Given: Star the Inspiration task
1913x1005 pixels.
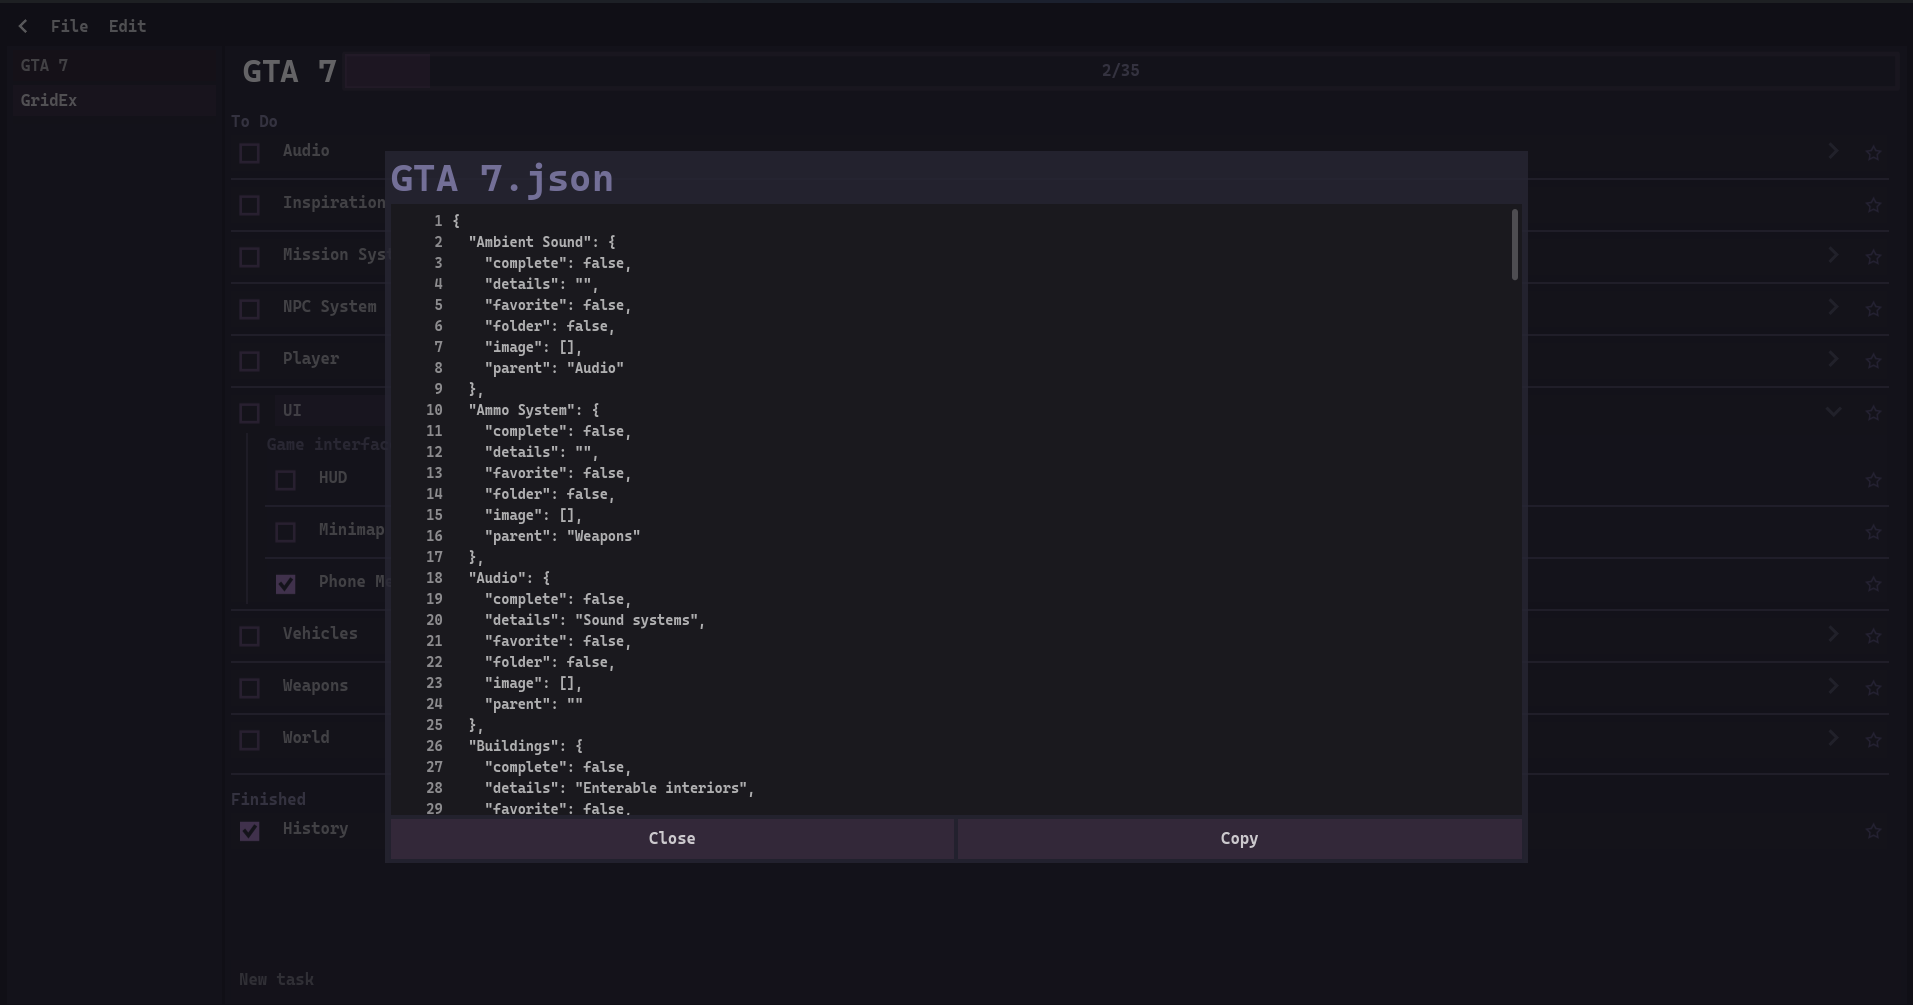Looking at the screenshot, I should [1873, 205].
